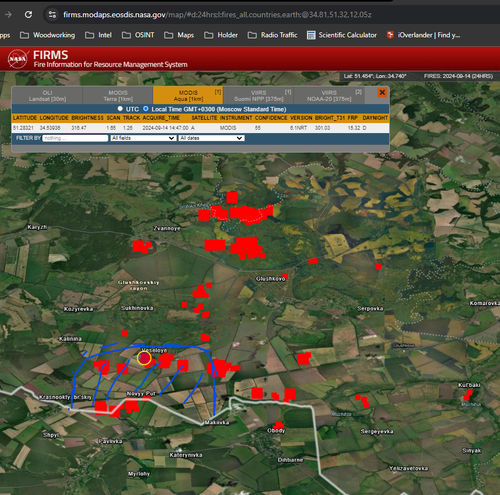
Task: Sort table by CONFIDENCE column header
Action: [271, 118]
